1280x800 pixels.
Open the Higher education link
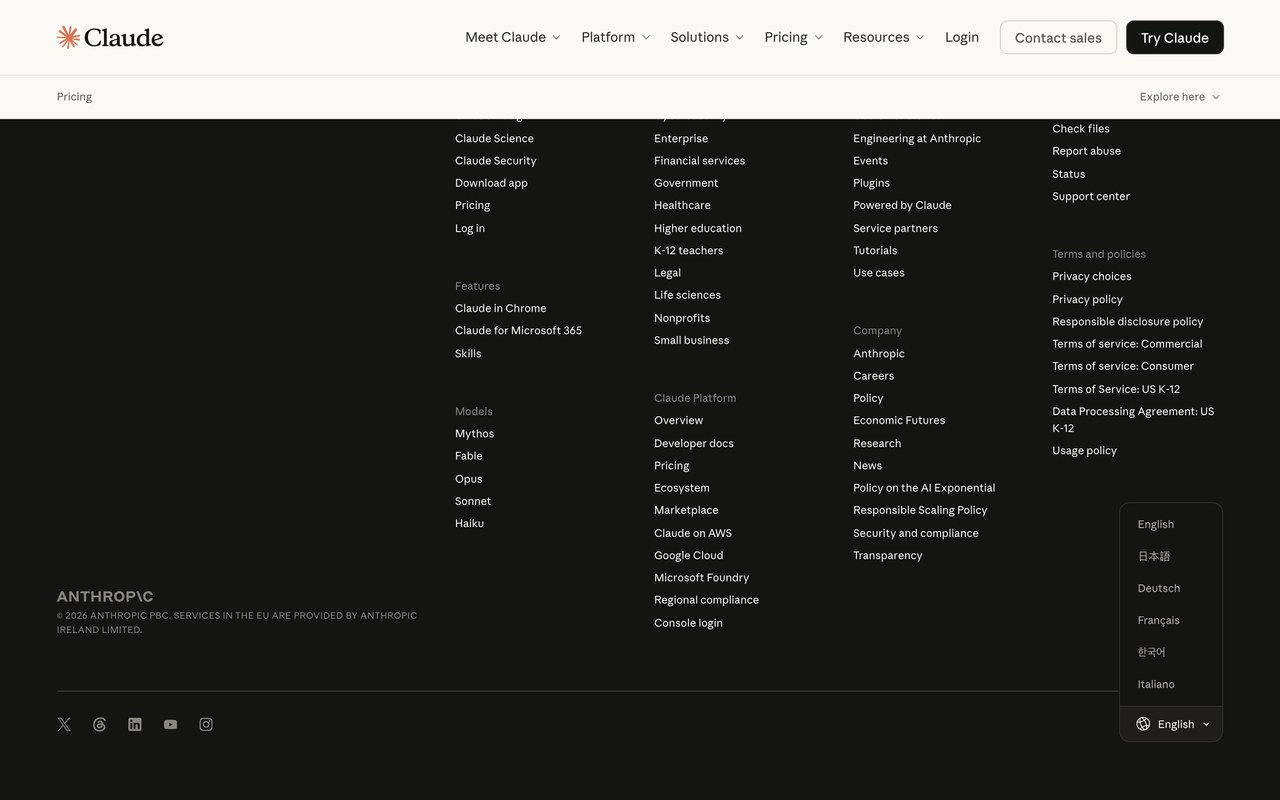click(x=698, y=228)
